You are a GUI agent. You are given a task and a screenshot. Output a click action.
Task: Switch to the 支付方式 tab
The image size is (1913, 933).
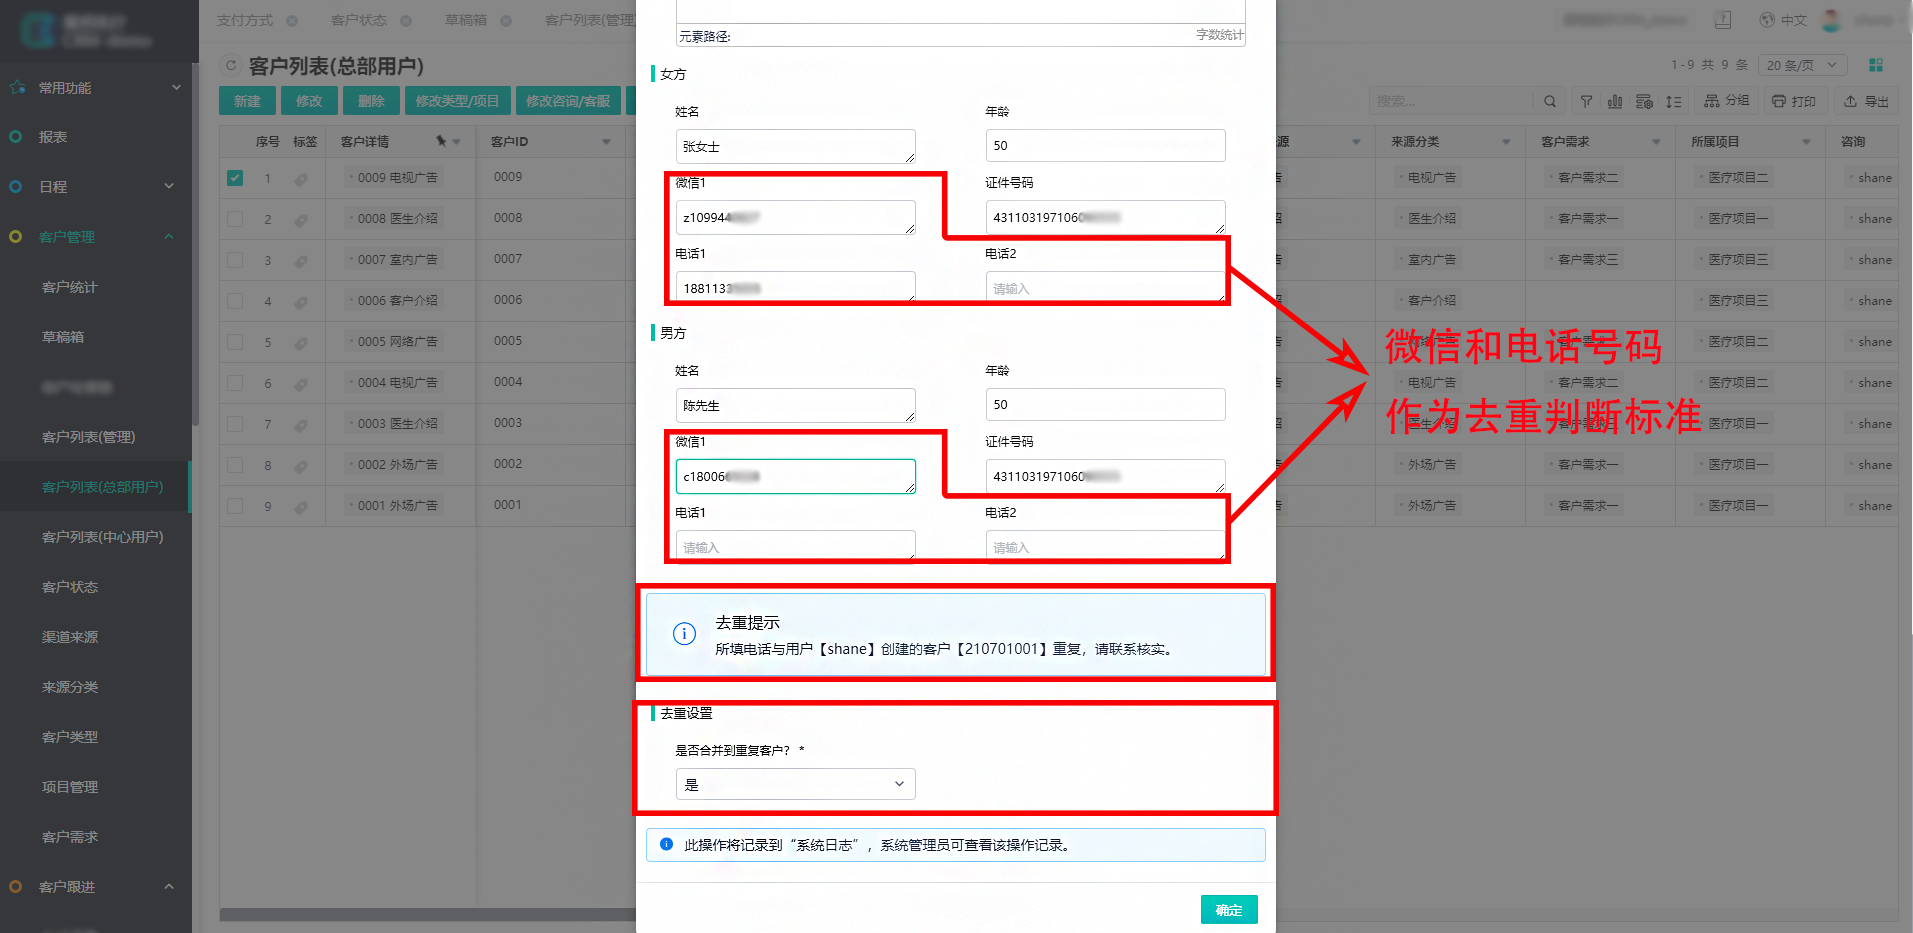click(x=245, y=21)
